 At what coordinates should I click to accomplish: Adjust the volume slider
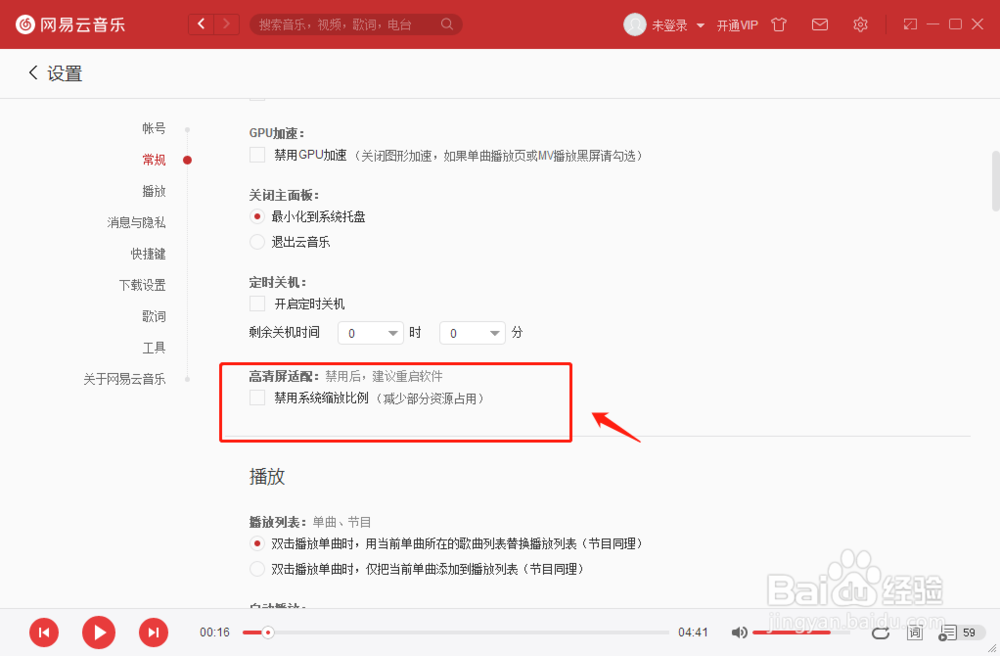[x=801, y=632]
